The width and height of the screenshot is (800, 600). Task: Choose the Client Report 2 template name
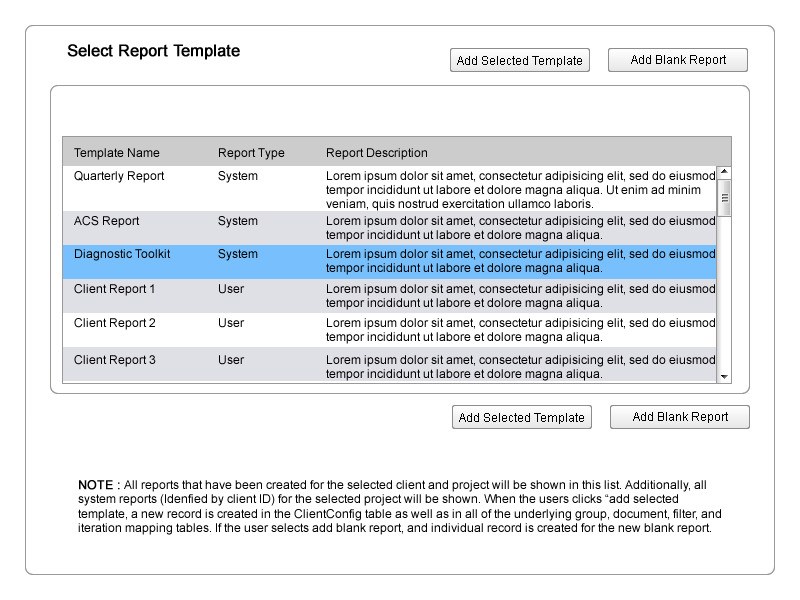coord(115,323)
